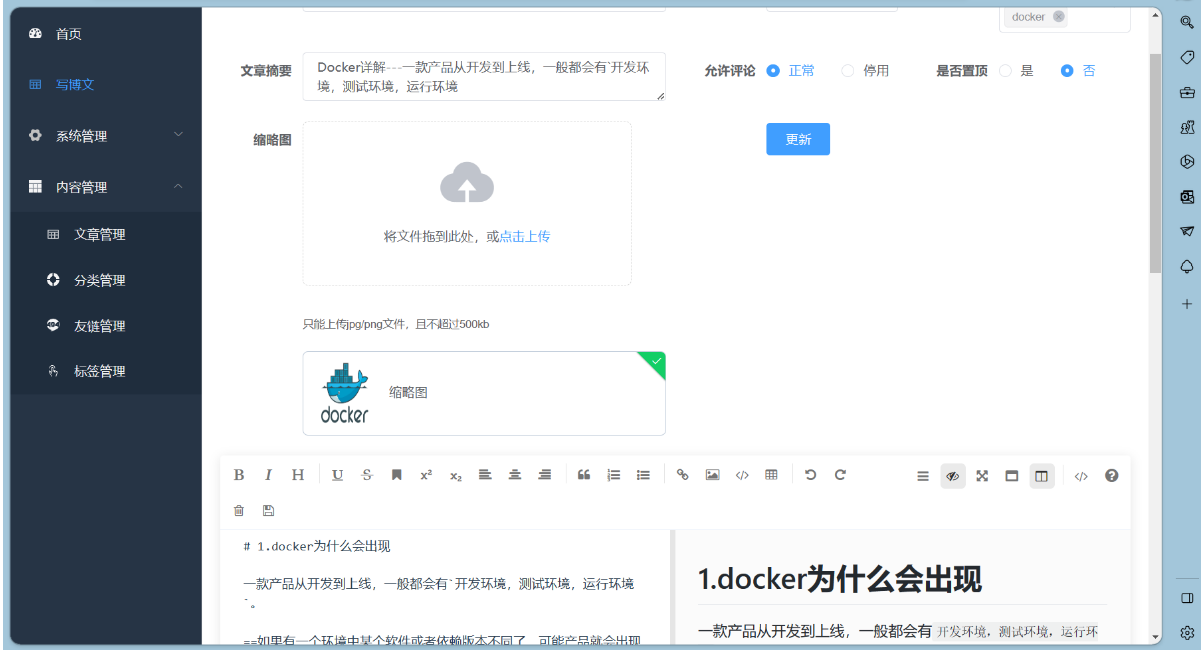Undo the last edit in the editor

click(x=811, y=475)
